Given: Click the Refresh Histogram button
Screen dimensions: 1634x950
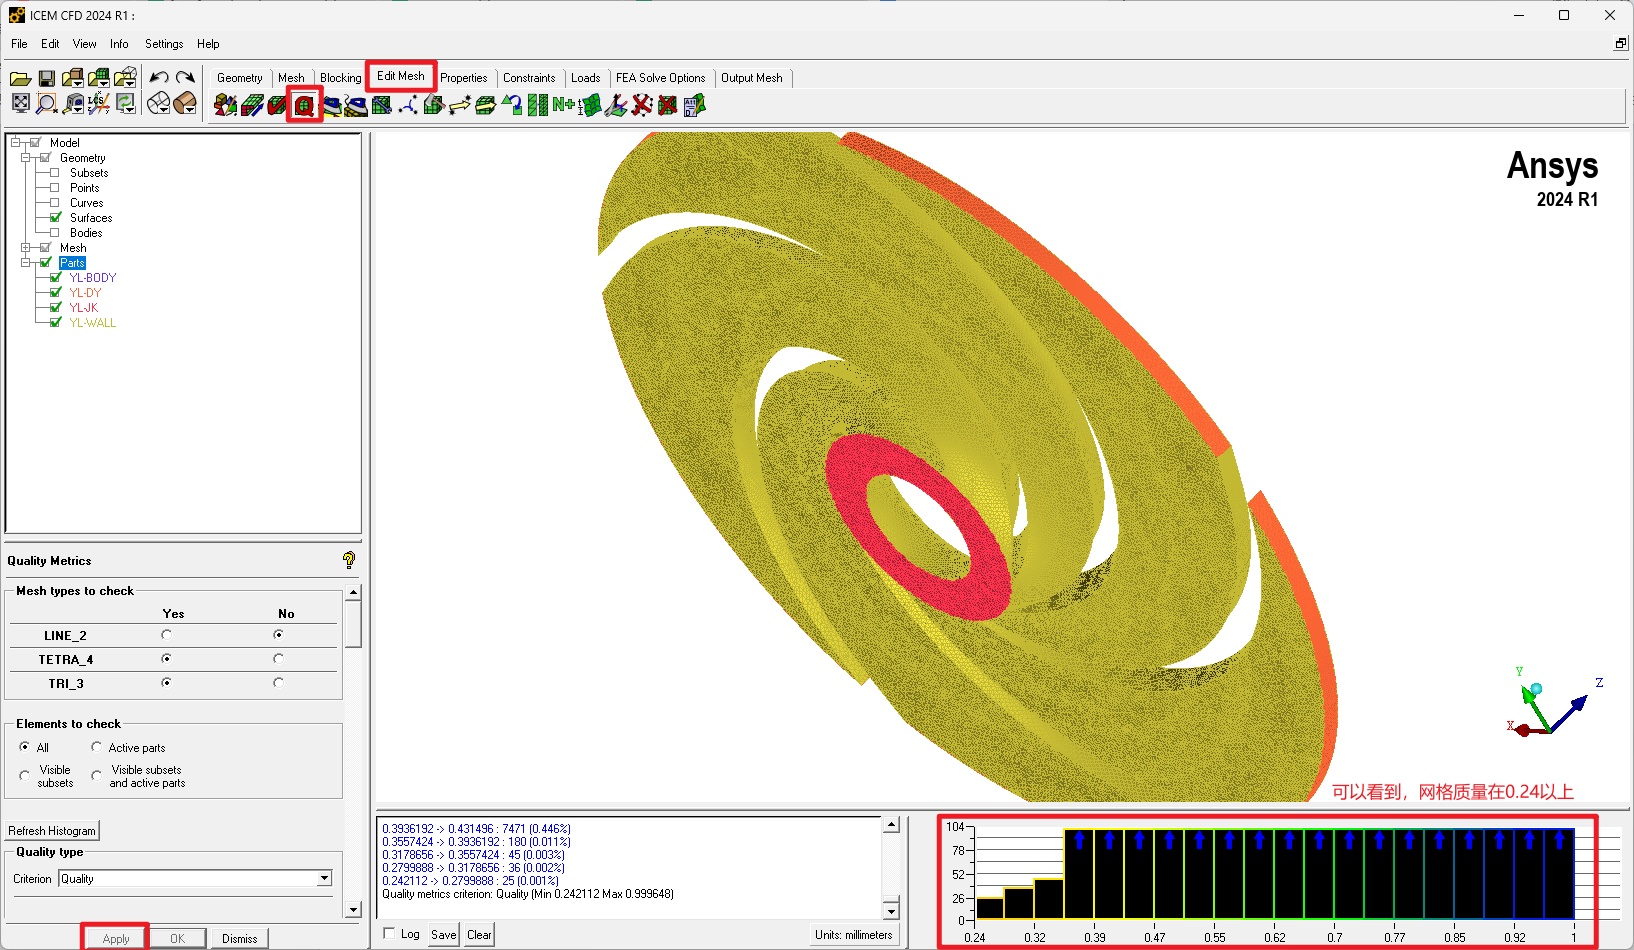Looking at the screenshot, I should (x=52, y=830).
